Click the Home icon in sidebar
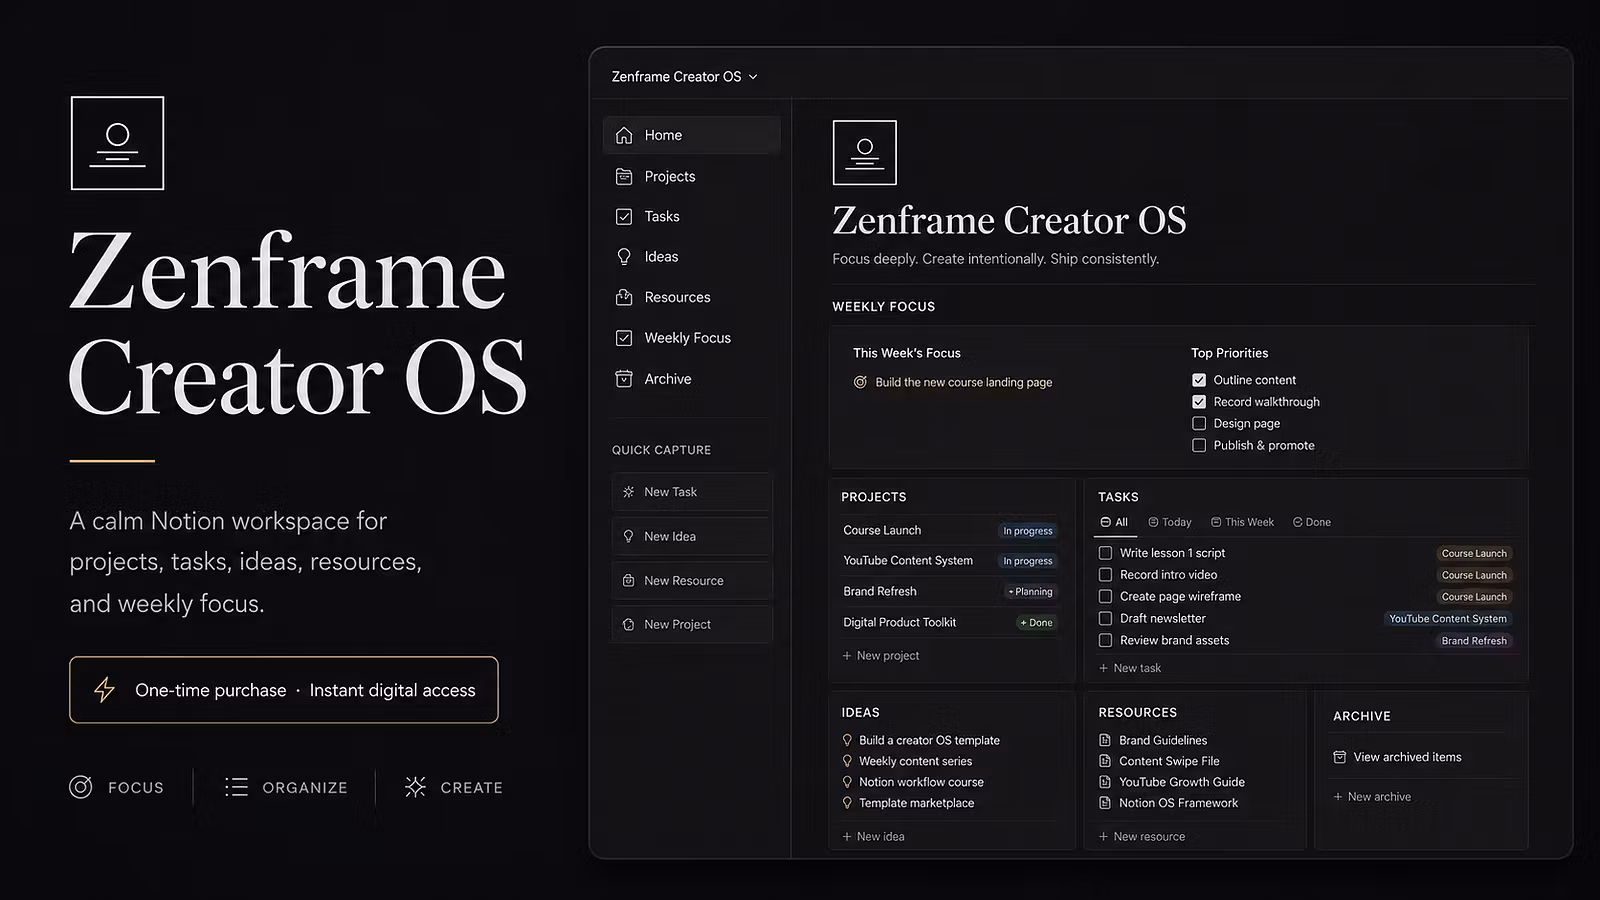This screenshot has height=900, width=1600. point(624,135)
